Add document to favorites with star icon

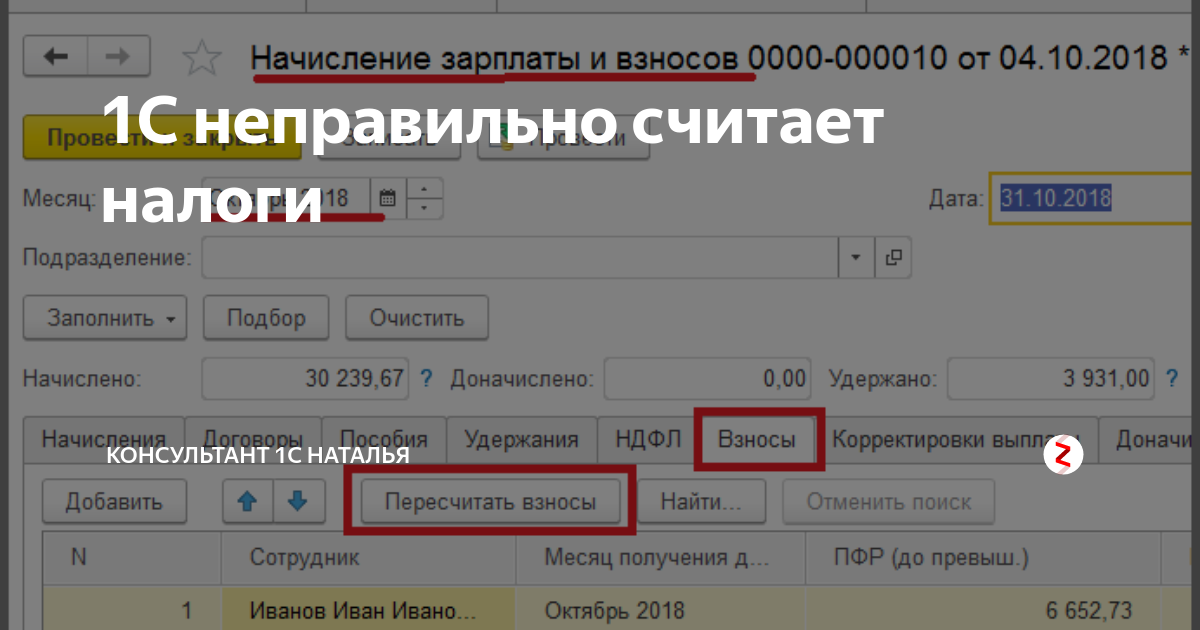coord(199,57)
